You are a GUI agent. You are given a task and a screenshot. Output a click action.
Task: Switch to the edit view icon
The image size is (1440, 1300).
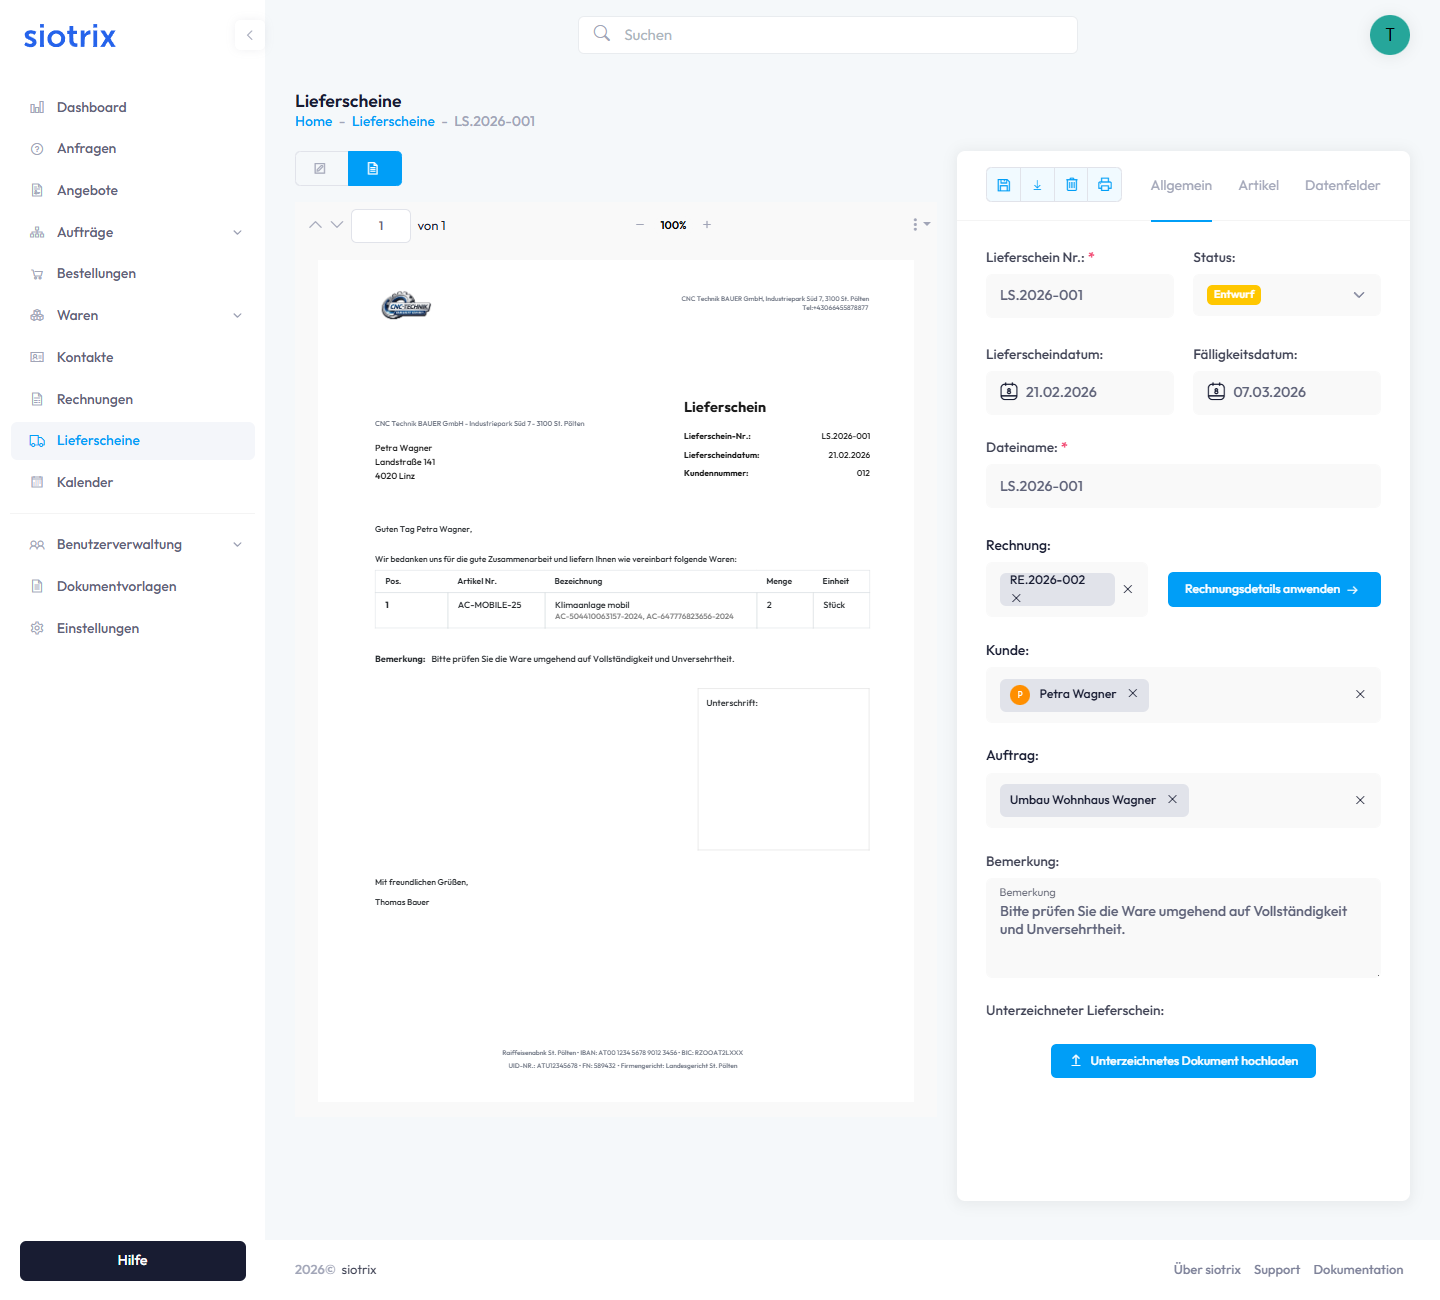[x=321, y=169]
